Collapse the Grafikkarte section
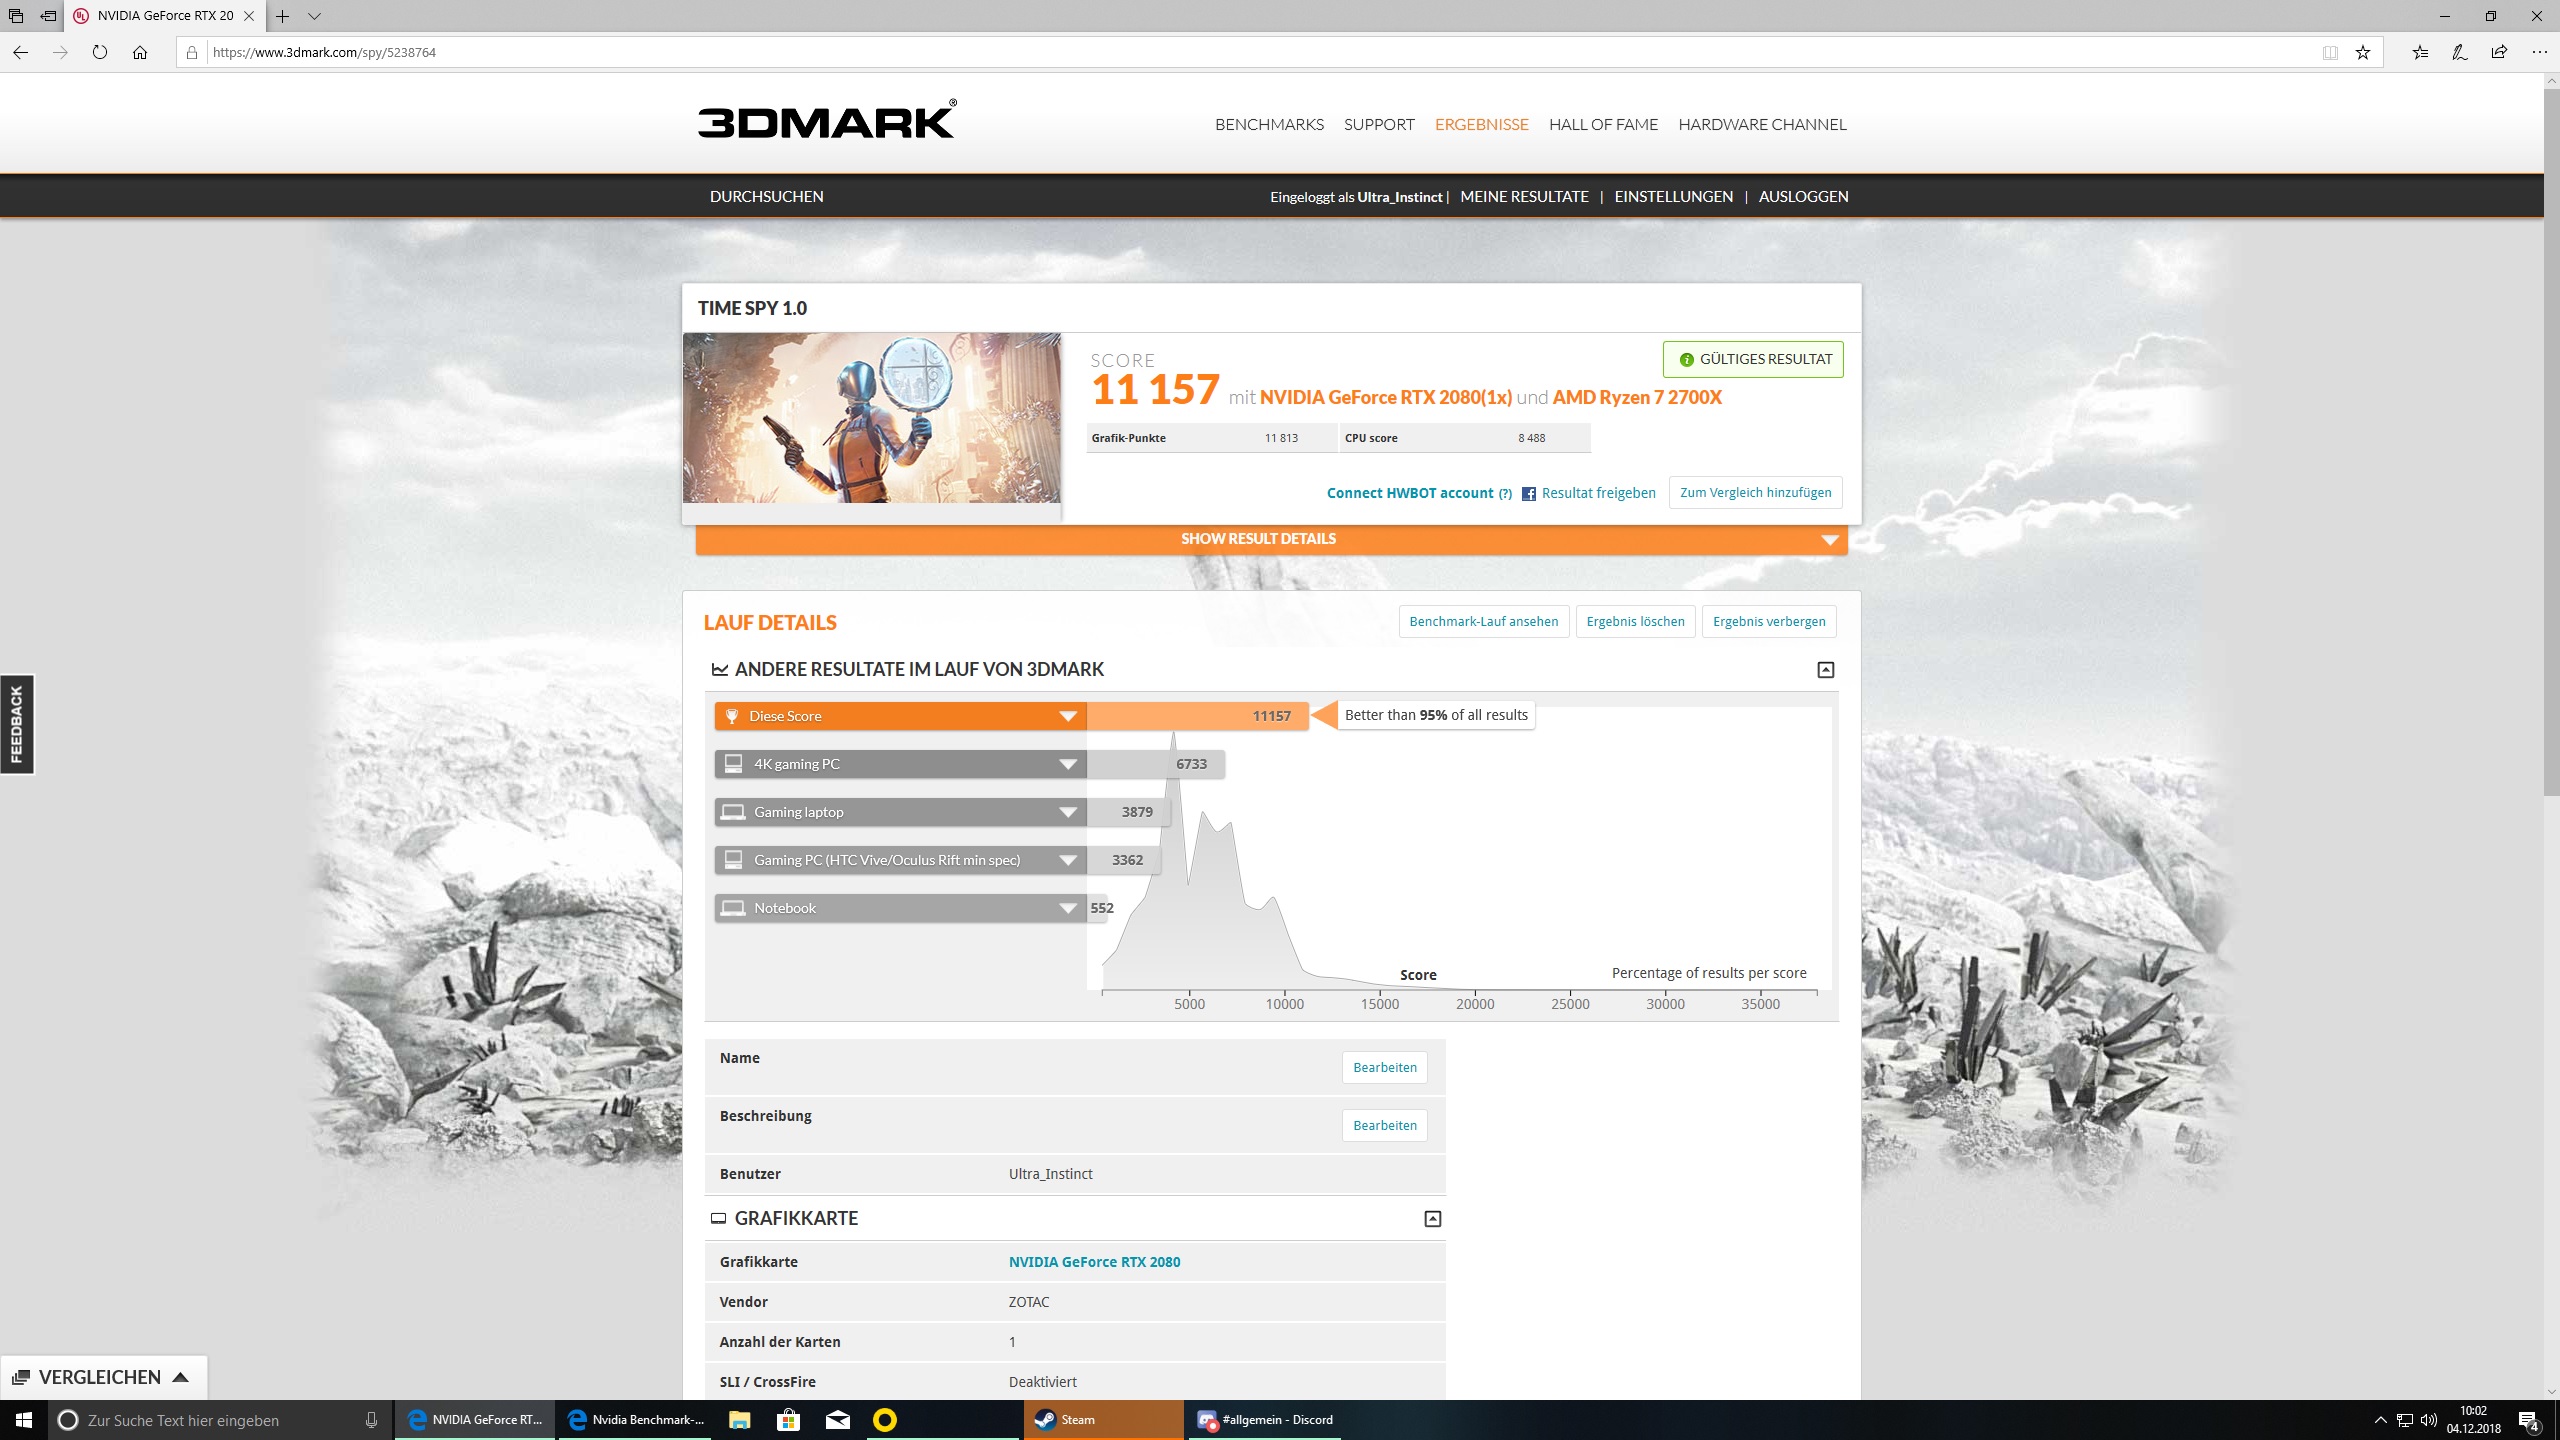 (x=1432, y=1218)
